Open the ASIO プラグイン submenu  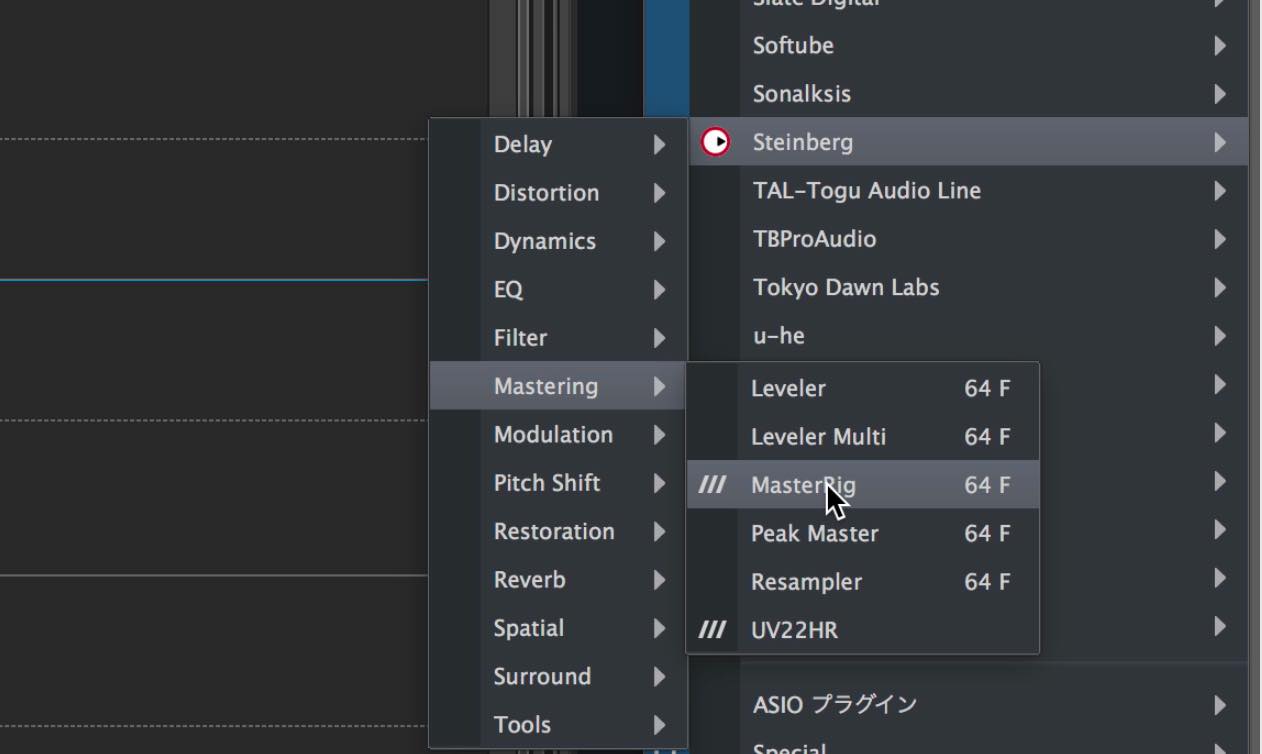click(x=968, y=705)
